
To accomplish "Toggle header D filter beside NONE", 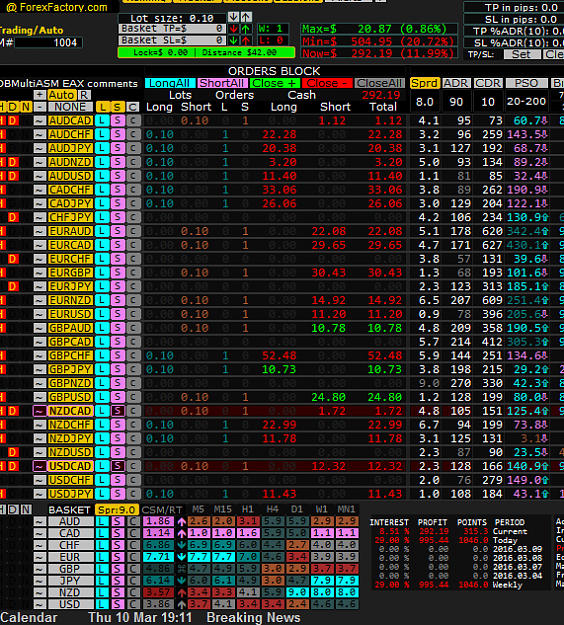I will pos(13,107).
